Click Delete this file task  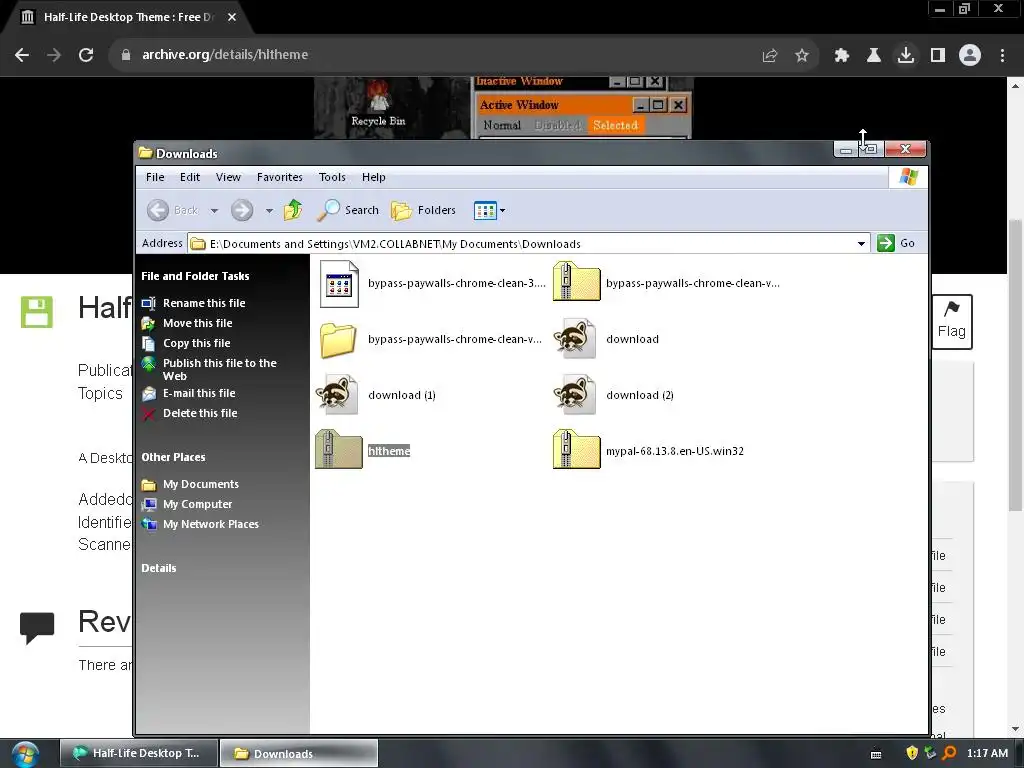point(200,413)
